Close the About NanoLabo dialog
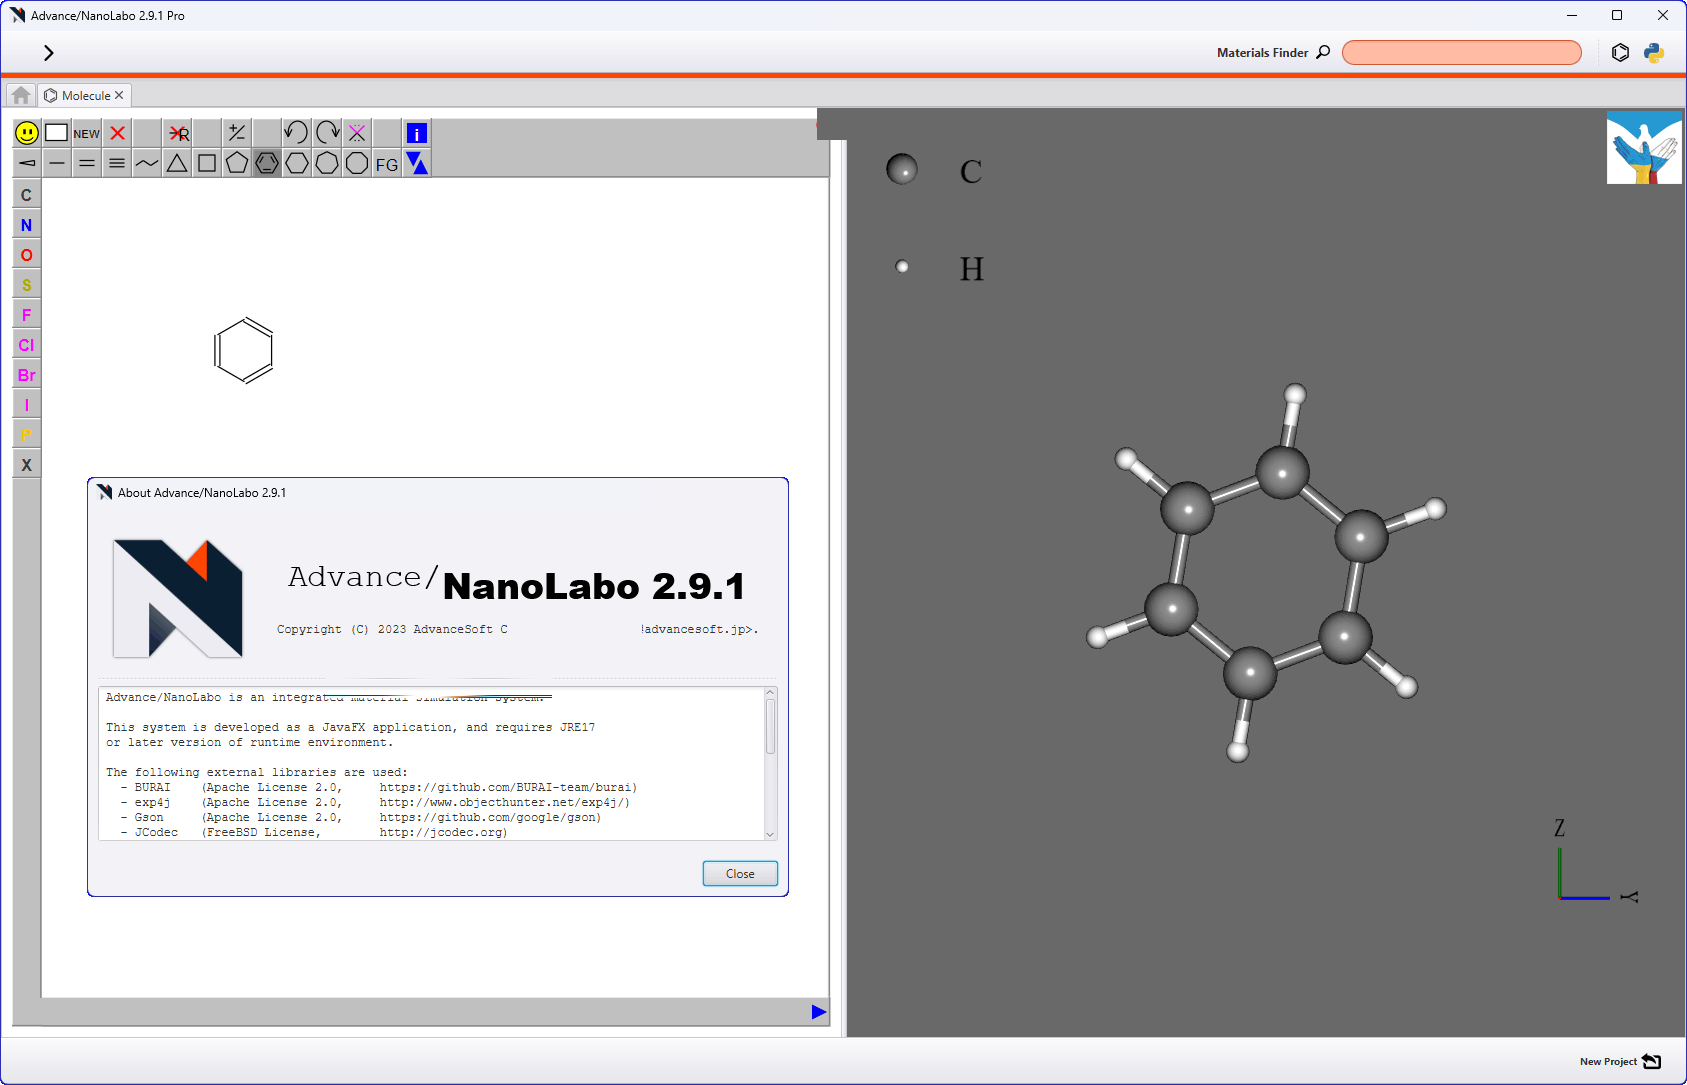 click(739, 873)
